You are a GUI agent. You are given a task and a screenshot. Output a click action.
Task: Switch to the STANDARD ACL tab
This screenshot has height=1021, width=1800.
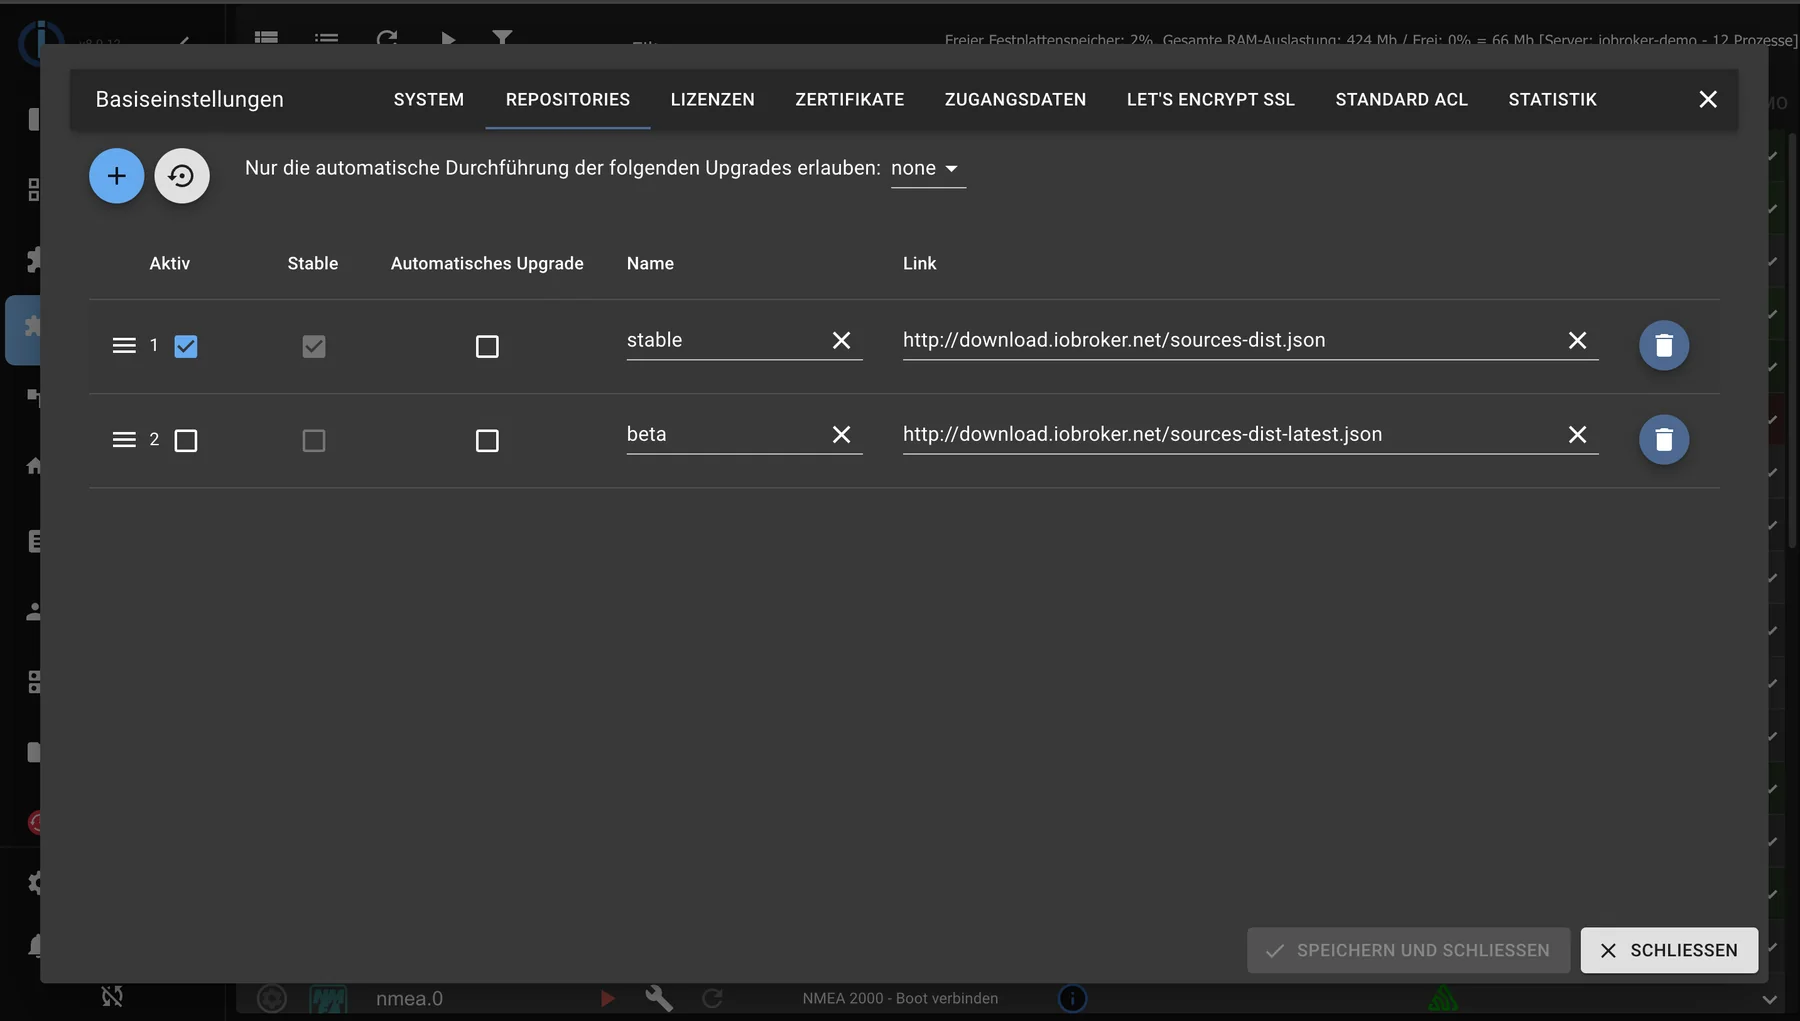pyautogui.click(x=1401, y=100)
